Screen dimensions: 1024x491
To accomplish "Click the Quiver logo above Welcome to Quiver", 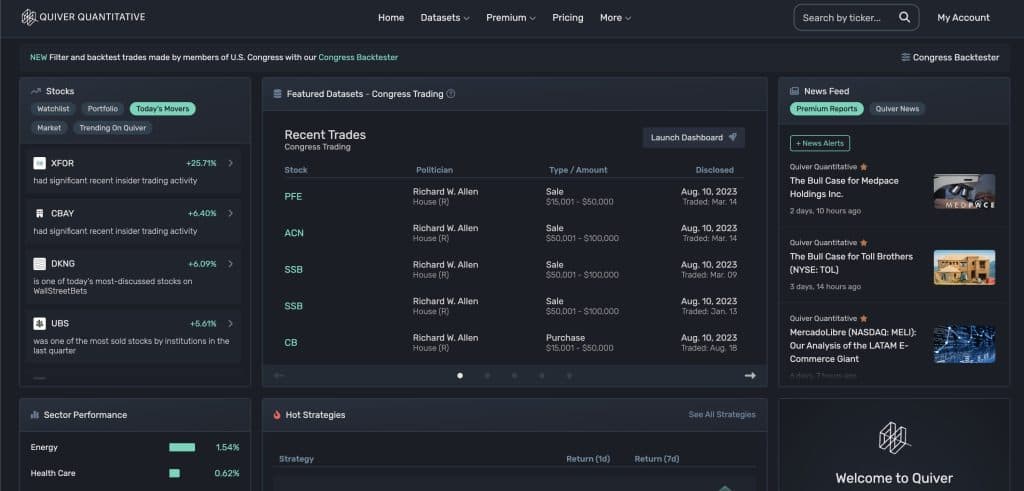I will coord(894,438).
